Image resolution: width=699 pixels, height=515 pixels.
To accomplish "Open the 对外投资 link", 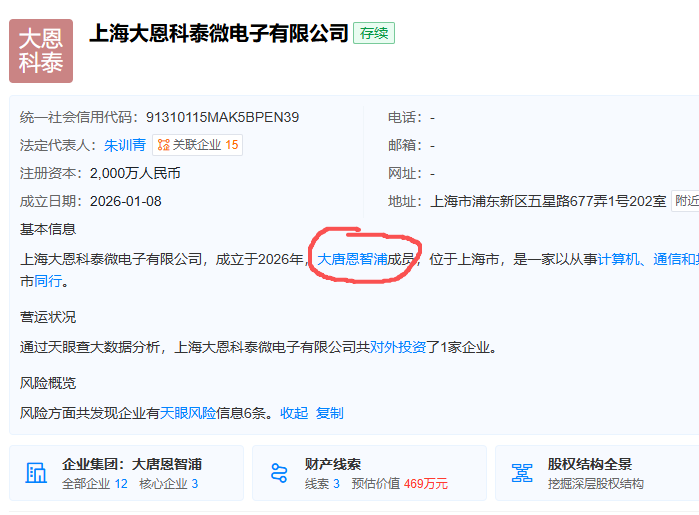I will click(398, 347).
